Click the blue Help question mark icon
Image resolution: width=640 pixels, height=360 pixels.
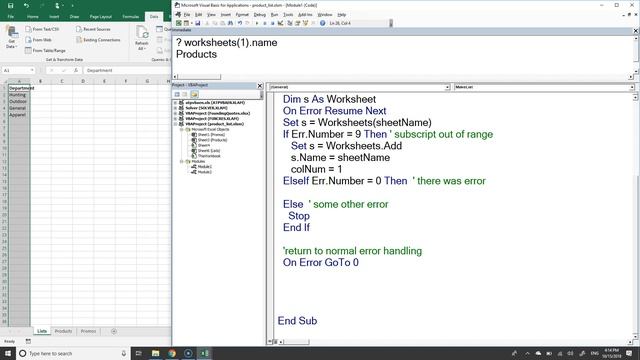pos(322,23)
